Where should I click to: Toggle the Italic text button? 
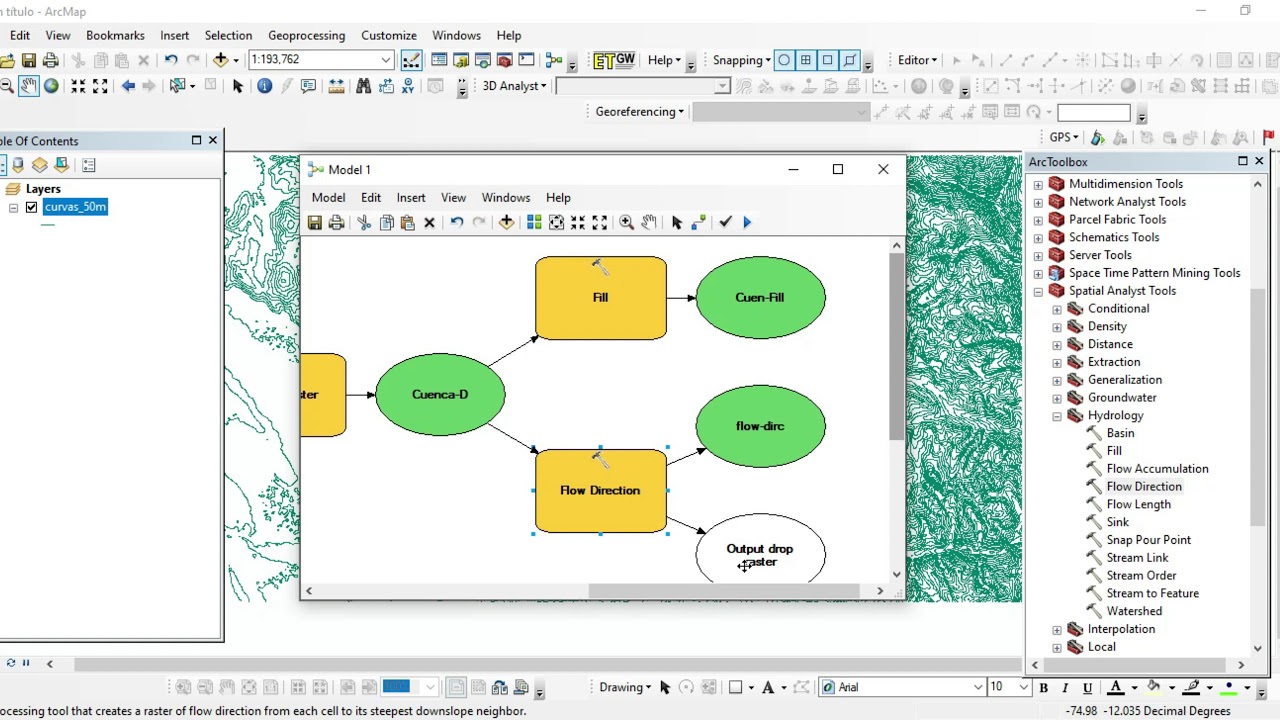click(x=1065, y=687)
